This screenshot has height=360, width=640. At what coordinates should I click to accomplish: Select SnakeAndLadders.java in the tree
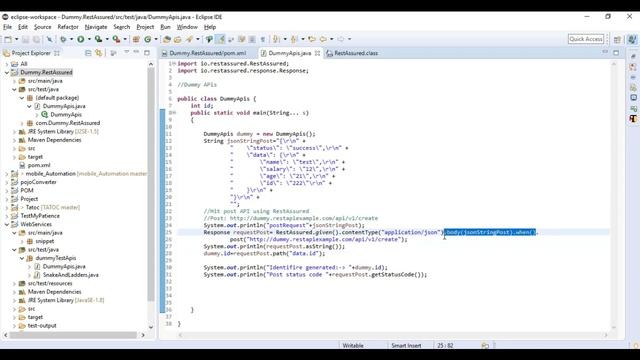71,275
